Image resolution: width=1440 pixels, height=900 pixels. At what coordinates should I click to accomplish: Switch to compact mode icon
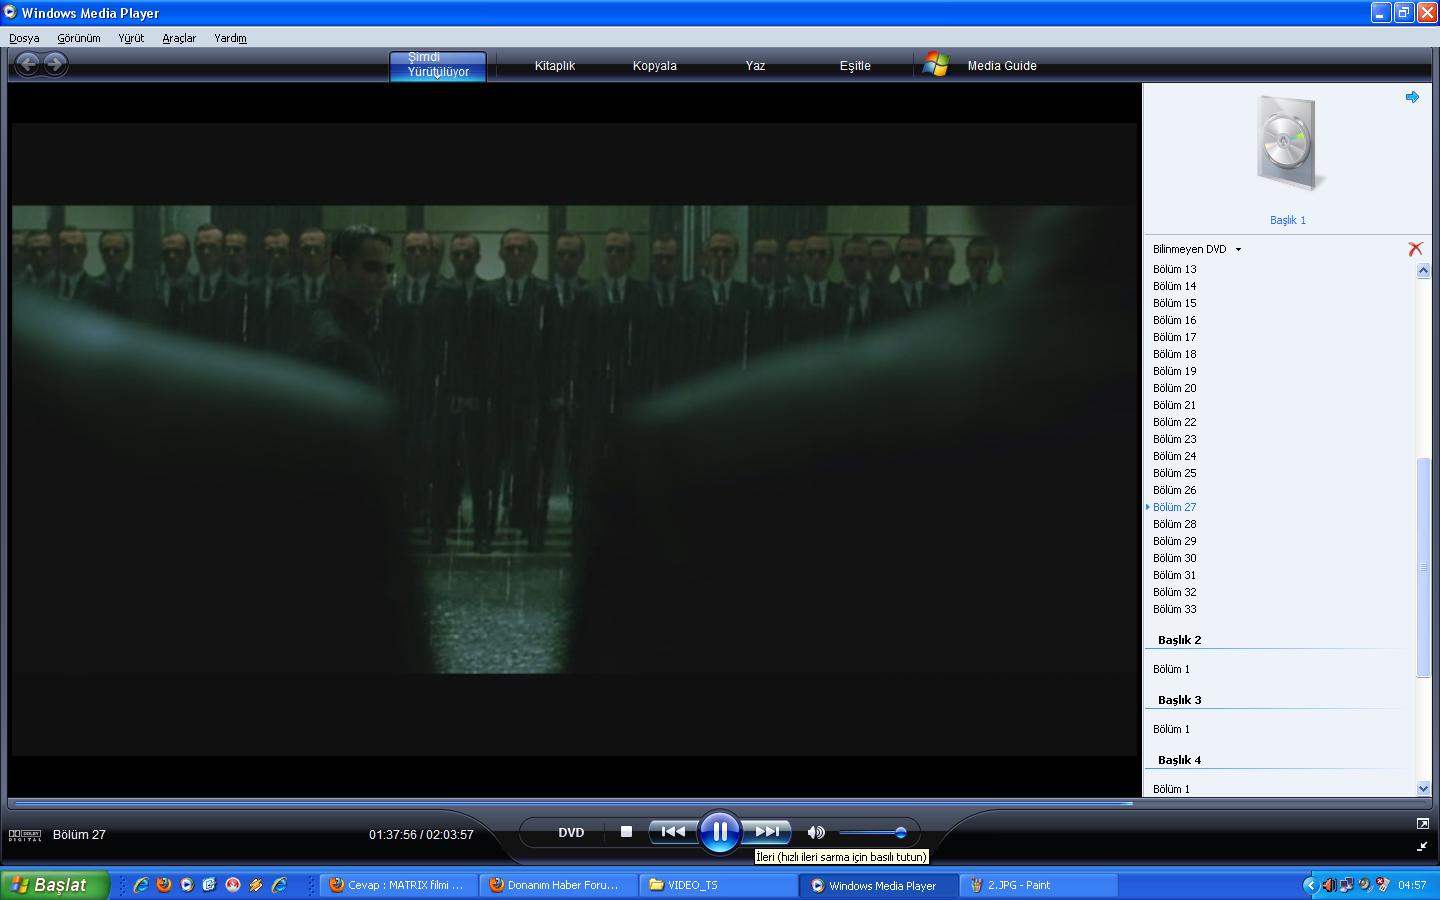click(1422, 846)
